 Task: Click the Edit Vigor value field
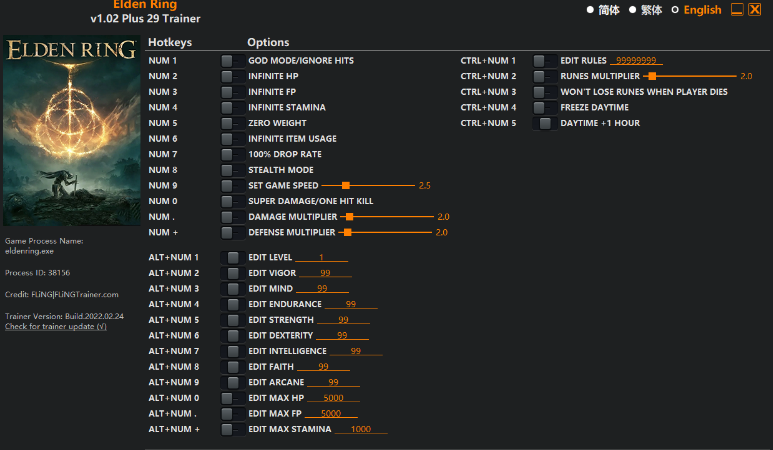325,273
